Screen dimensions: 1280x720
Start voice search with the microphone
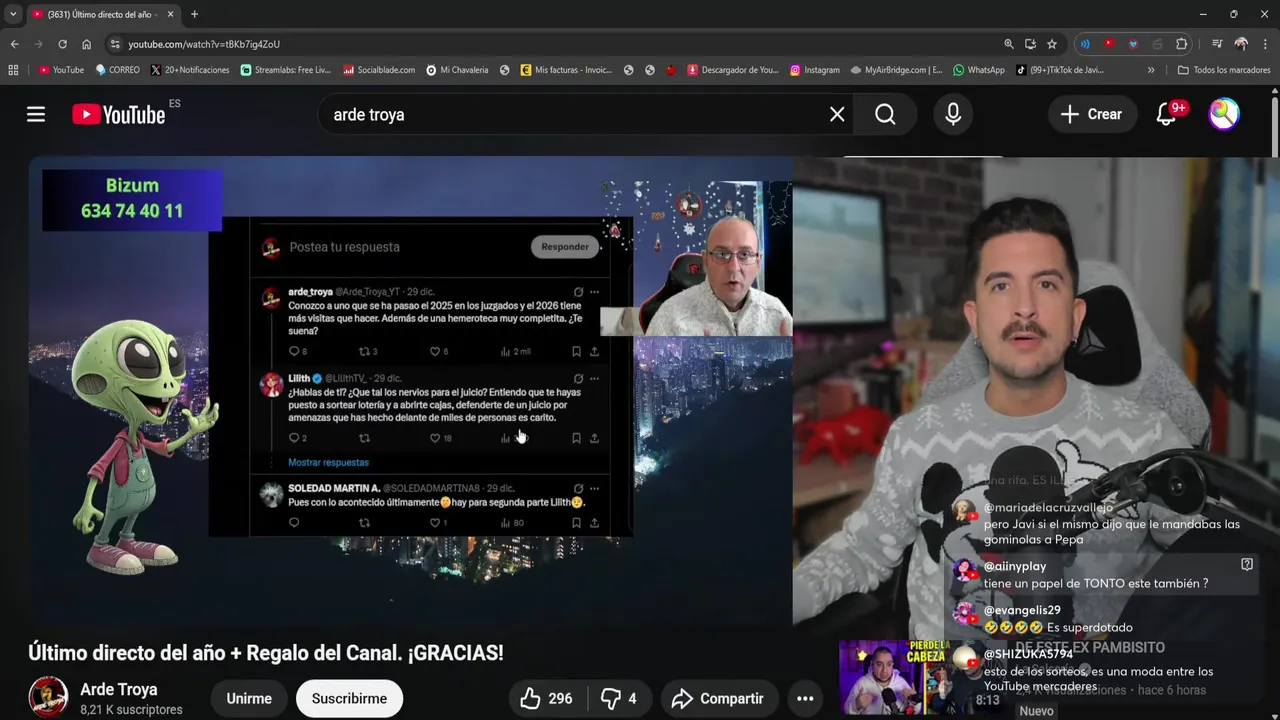953,114
